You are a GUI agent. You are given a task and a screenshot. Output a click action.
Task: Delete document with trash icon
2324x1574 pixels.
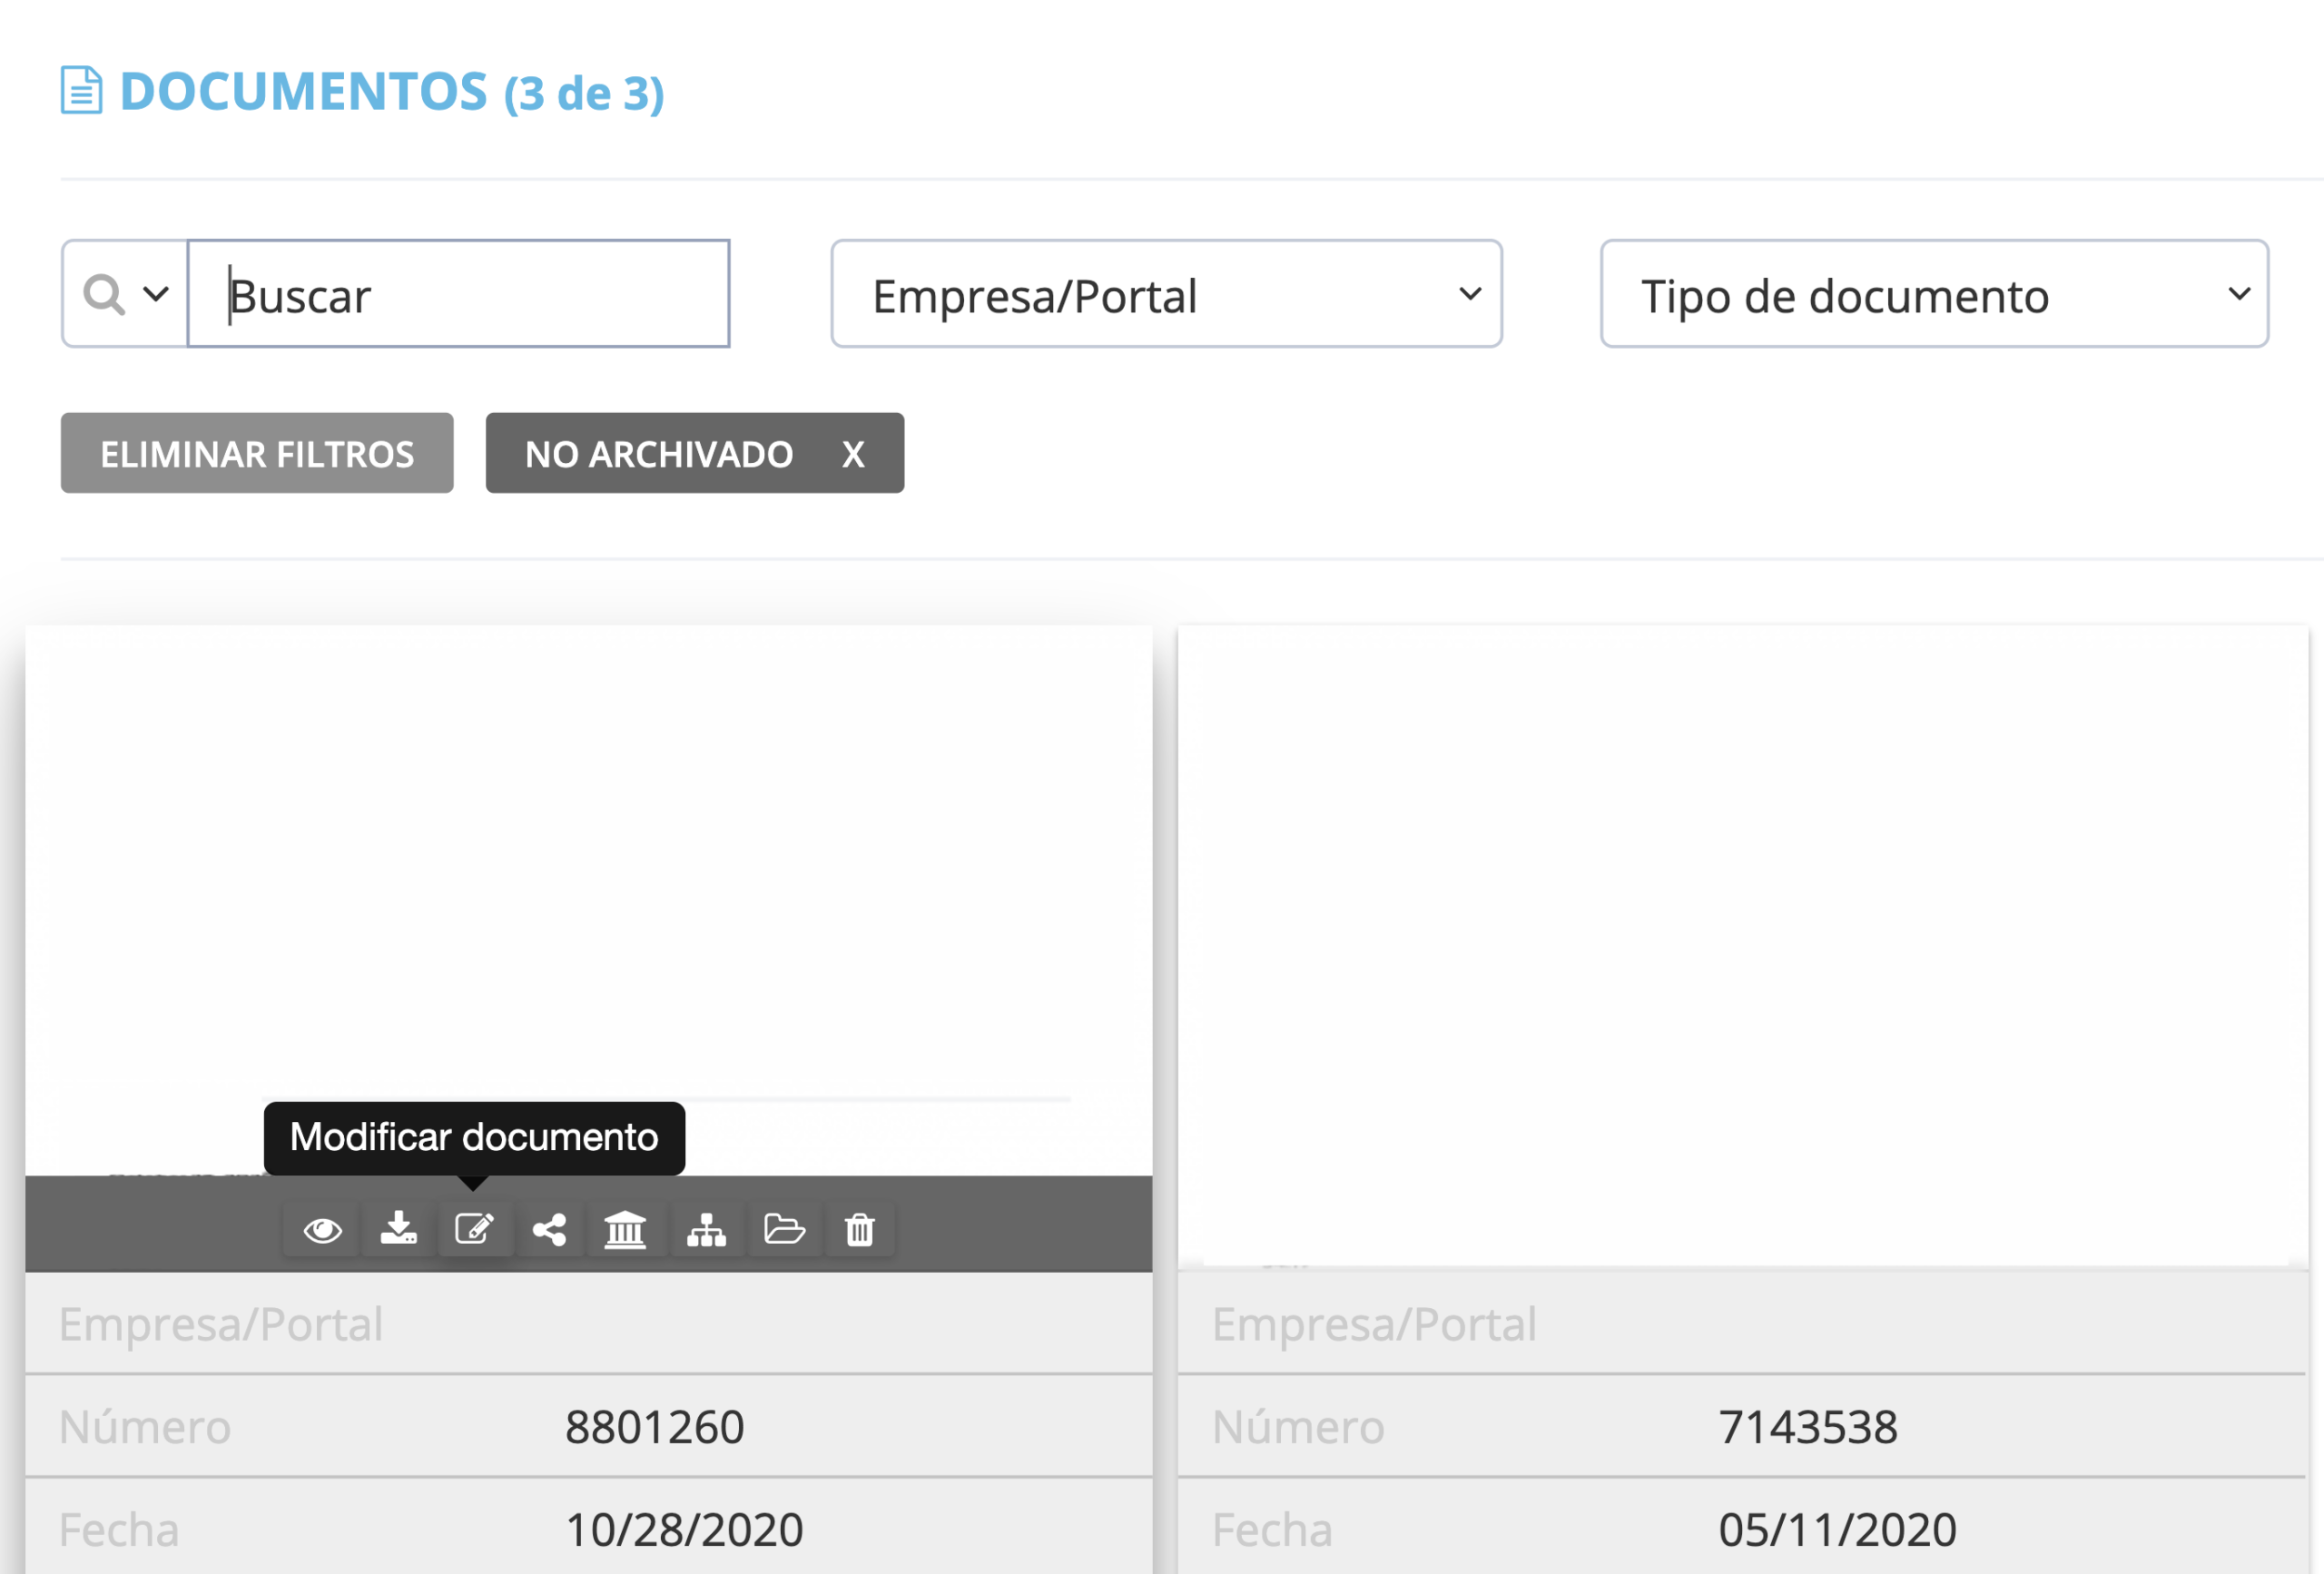coord(859,1229)
